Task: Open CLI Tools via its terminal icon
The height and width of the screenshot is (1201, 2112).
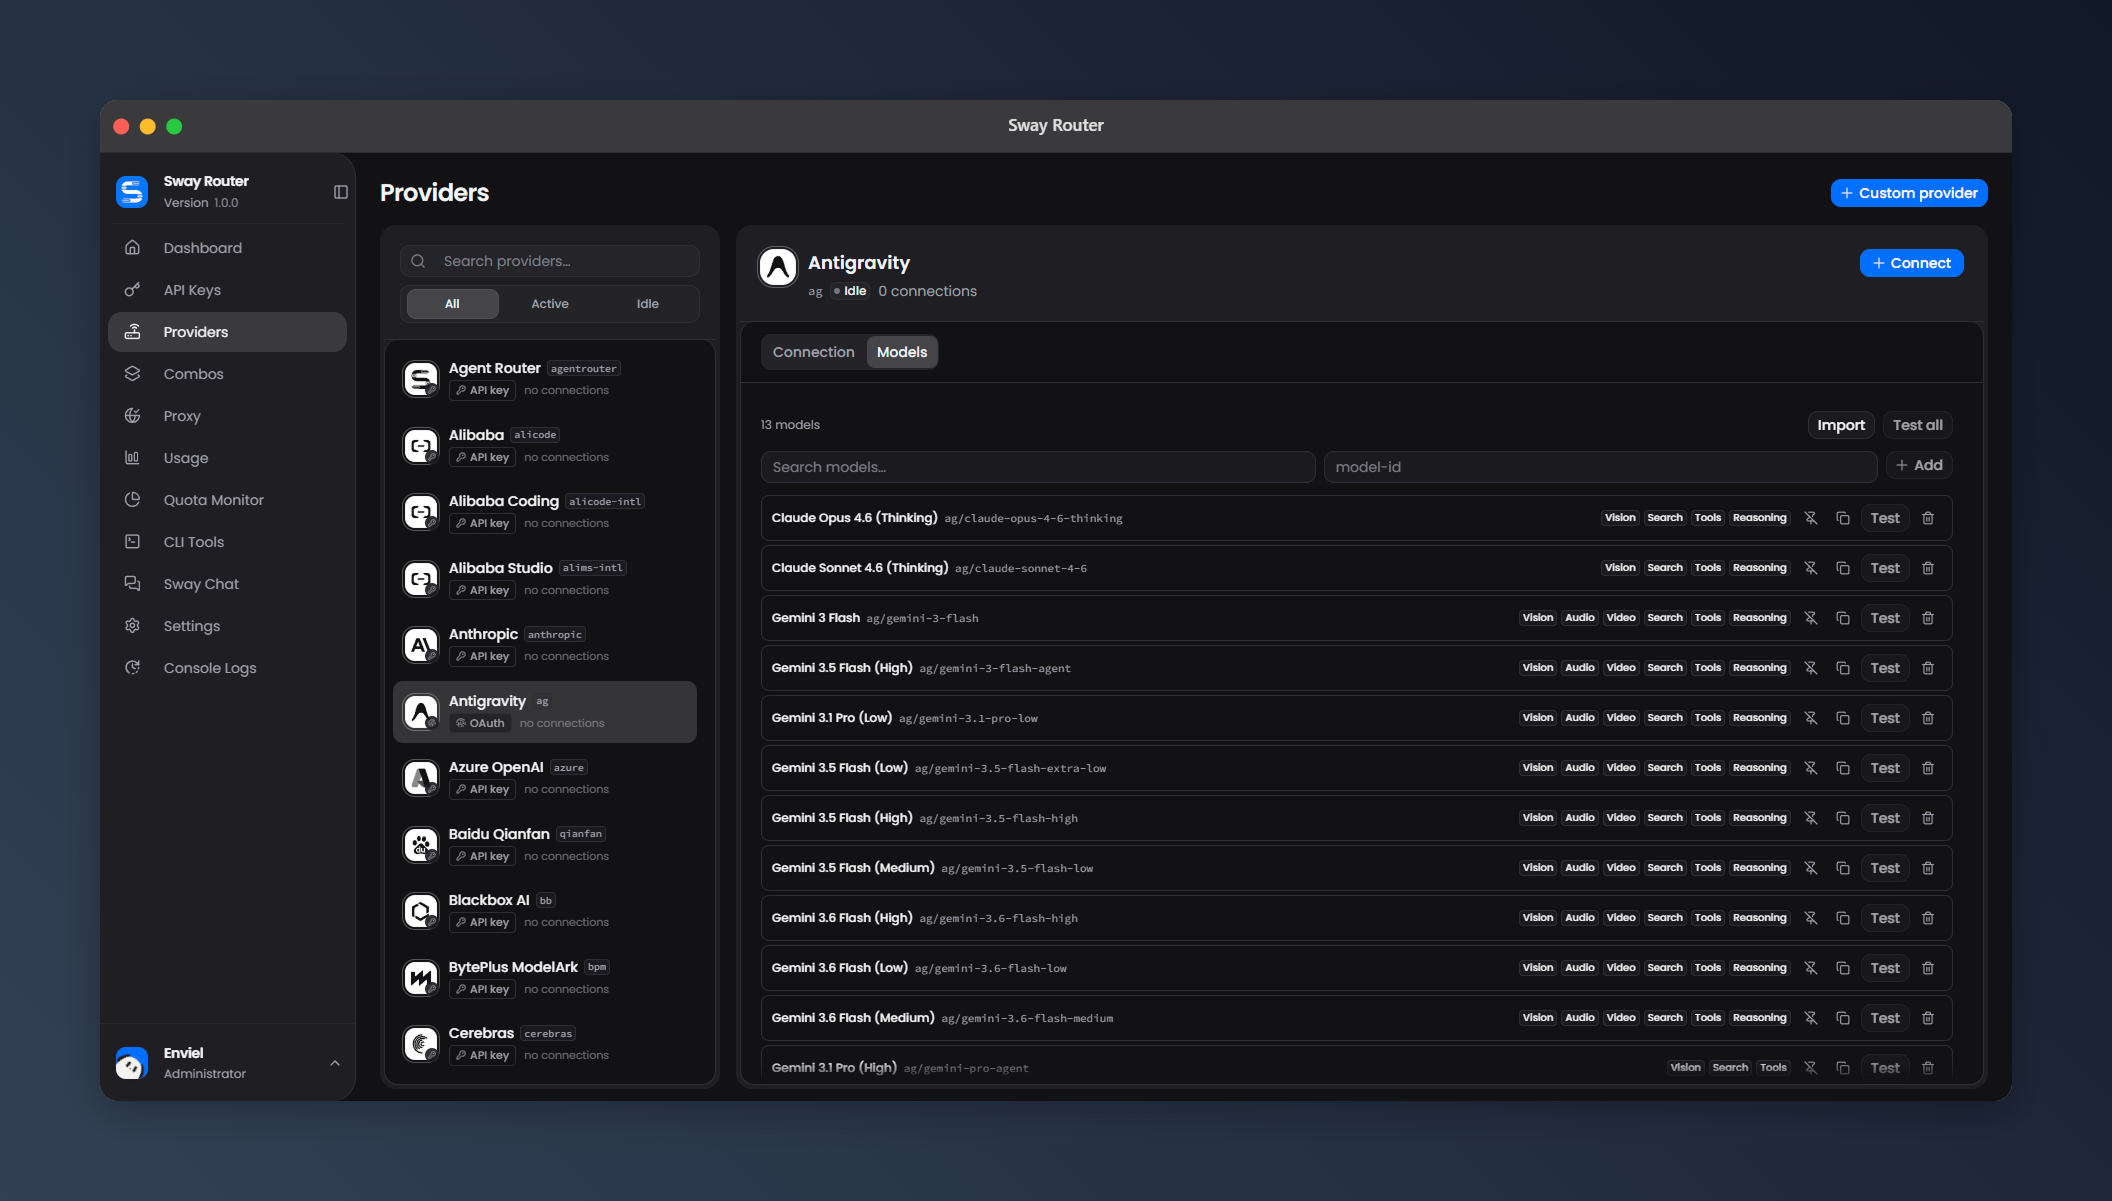Action: (x=132, y=542)
